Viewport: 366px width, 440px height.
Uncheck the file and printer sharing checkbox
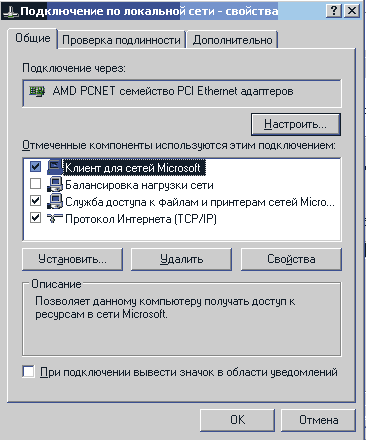coord(35,201)
